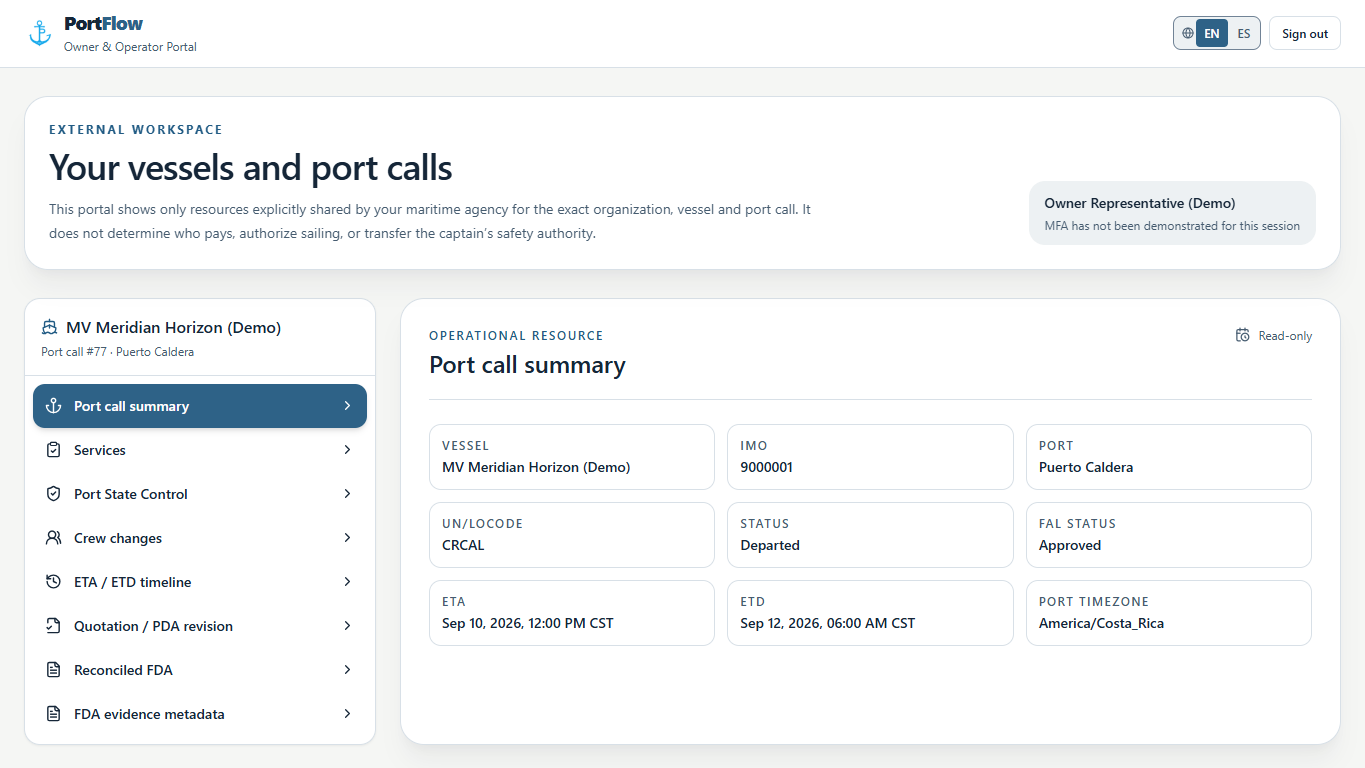Click the file icon next to FDA evidence metadata

(x=54, y=714)
